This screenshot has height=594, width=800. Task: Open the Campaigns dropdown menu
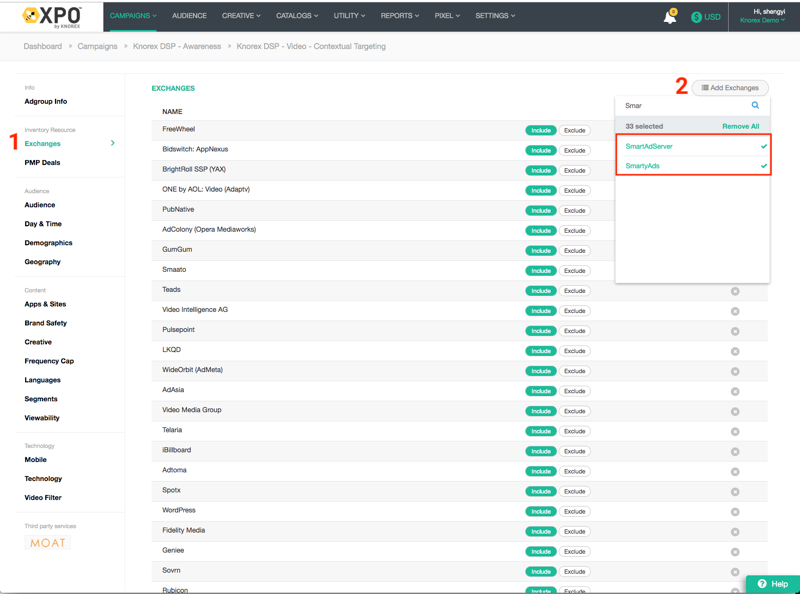(x=133, y=16)
